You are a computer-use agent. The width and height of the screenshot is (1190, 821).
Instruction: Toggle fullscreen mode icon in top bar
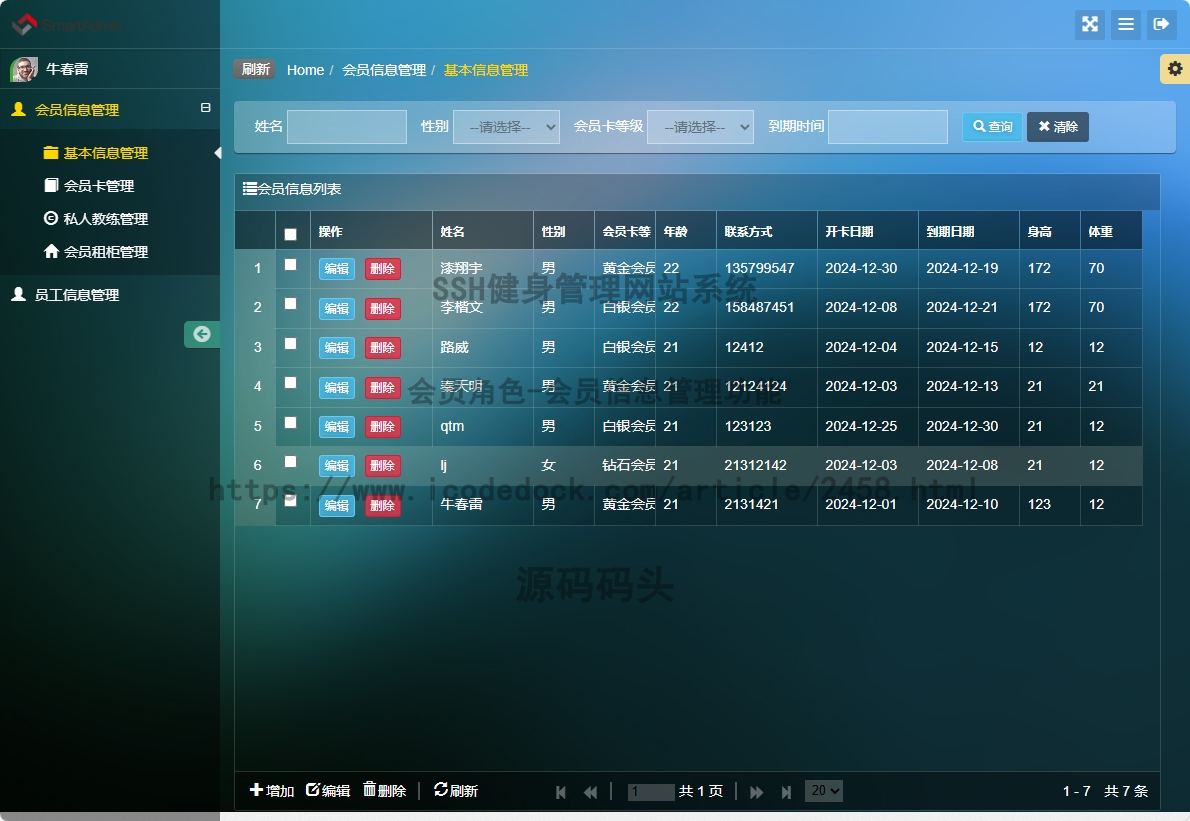click(x=1090, y=24)
